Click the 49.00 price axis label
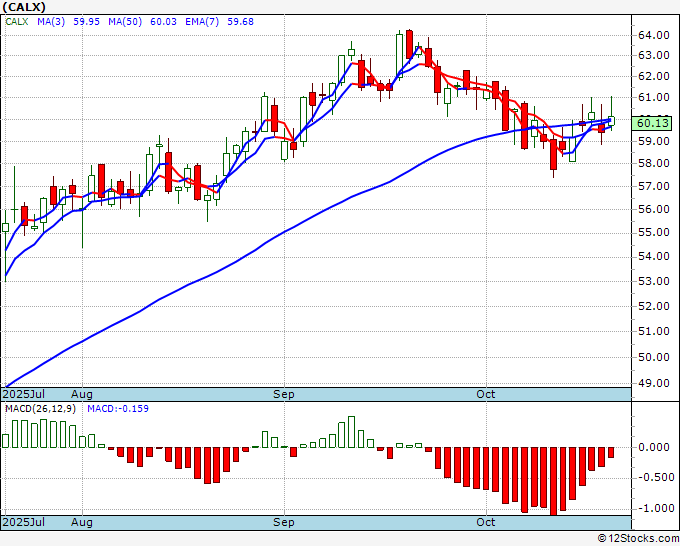This screenshot has height=546, width=680. click(654, 383)
